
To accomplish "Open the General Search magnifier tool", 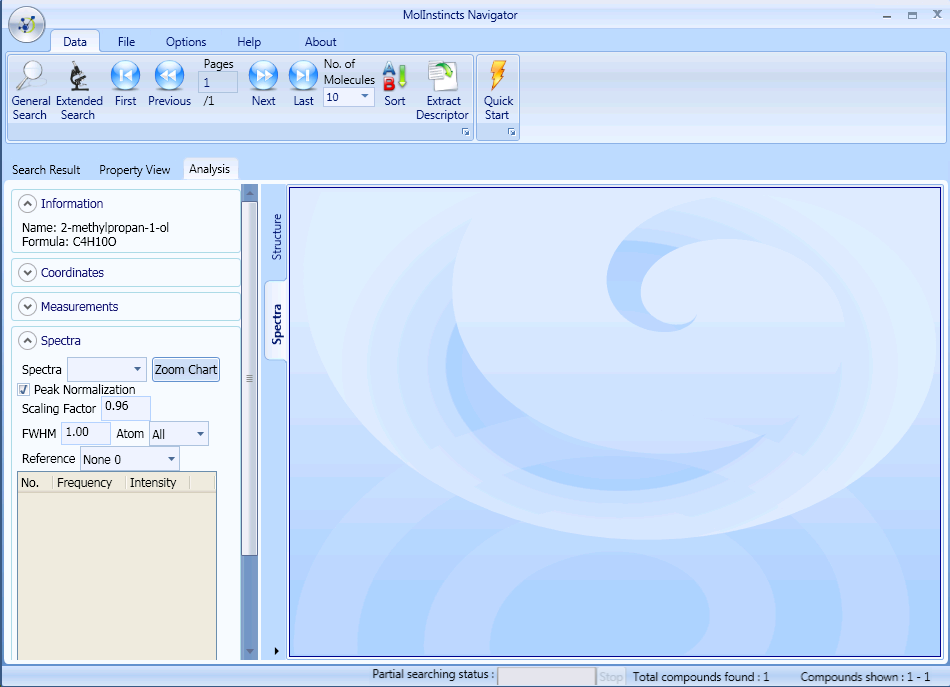I will pos(30,90).
